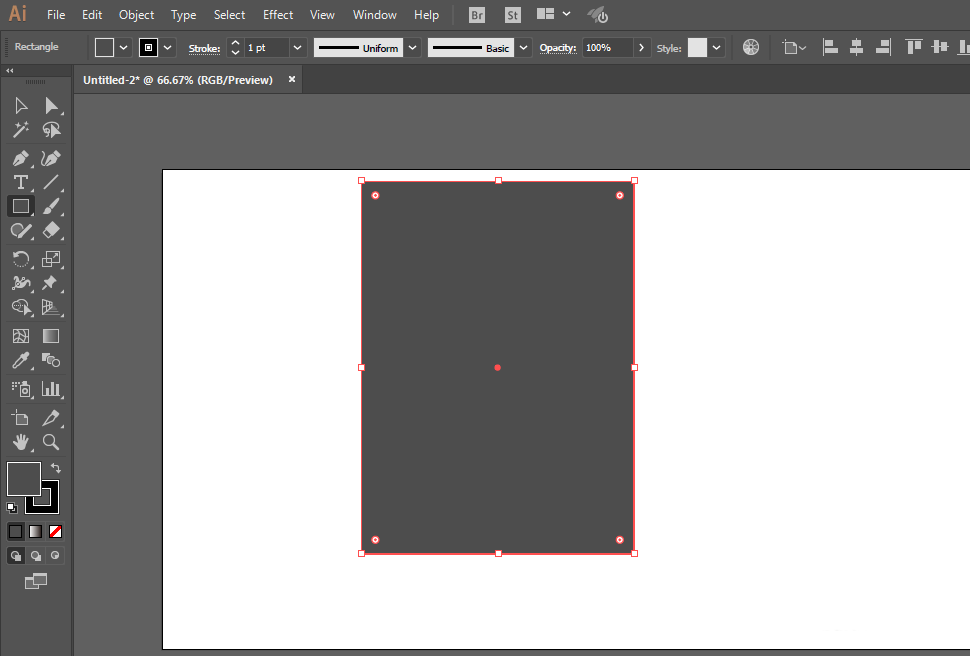Image resolution: width=970 pixels, height=656 pixels.
Task: Select the Column Graph tool
Action: 51,389
